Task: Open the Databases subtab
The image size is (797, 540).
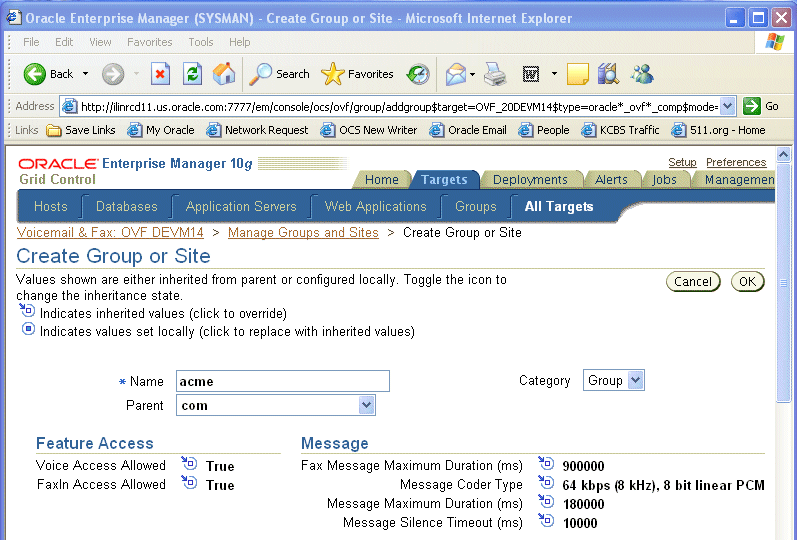Action: (x=127, y=206)
